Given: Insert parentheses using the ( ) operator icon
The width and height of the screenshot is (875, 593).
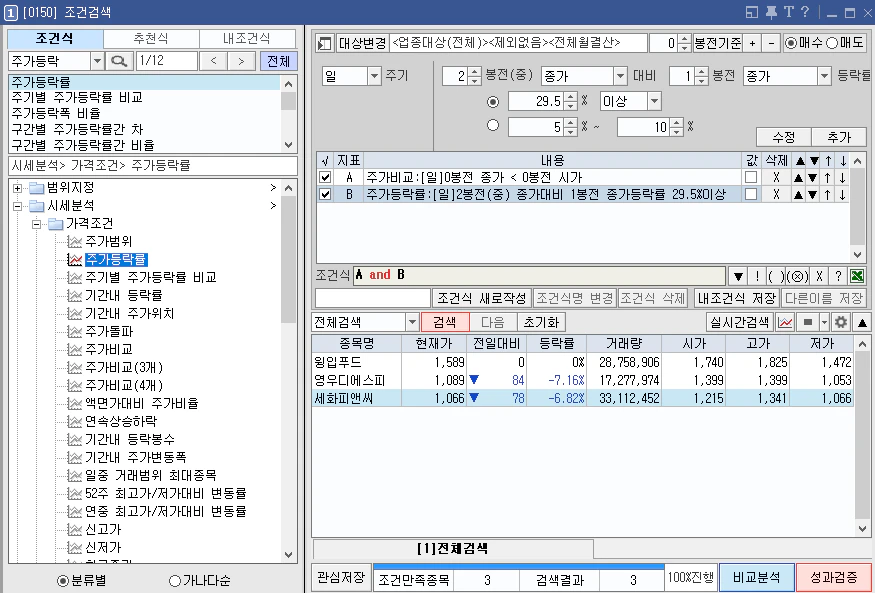Looking at the screenshot, I should click(x=777, y=276).
